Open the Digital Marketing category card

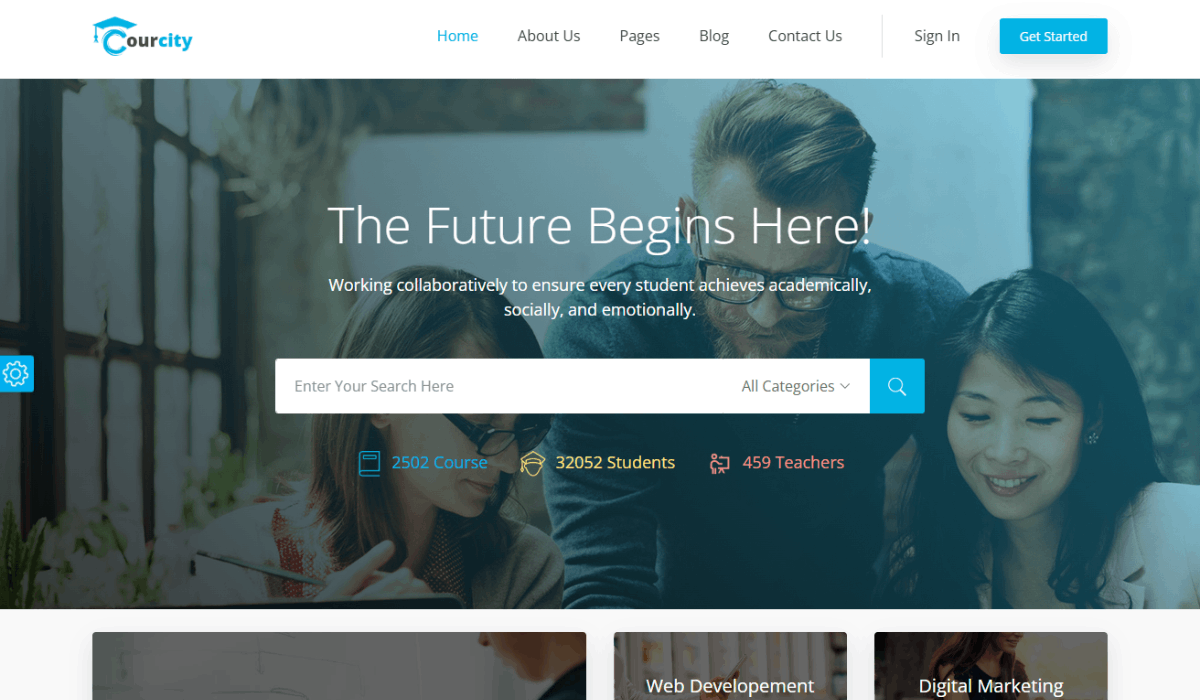pos(991,666)
